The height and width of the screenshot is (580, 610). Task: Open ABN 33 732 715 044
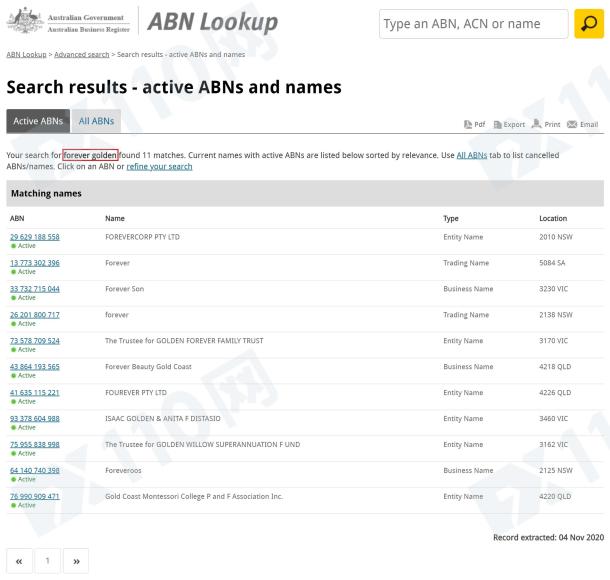point(35,289)
